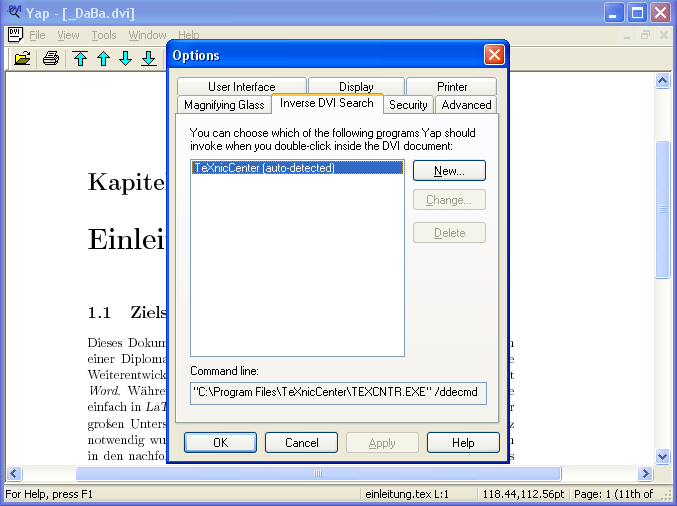This screenshot has height=506, width=677.
Task: Click the Yap application icon in the title bar
Action: click(14, 13)
